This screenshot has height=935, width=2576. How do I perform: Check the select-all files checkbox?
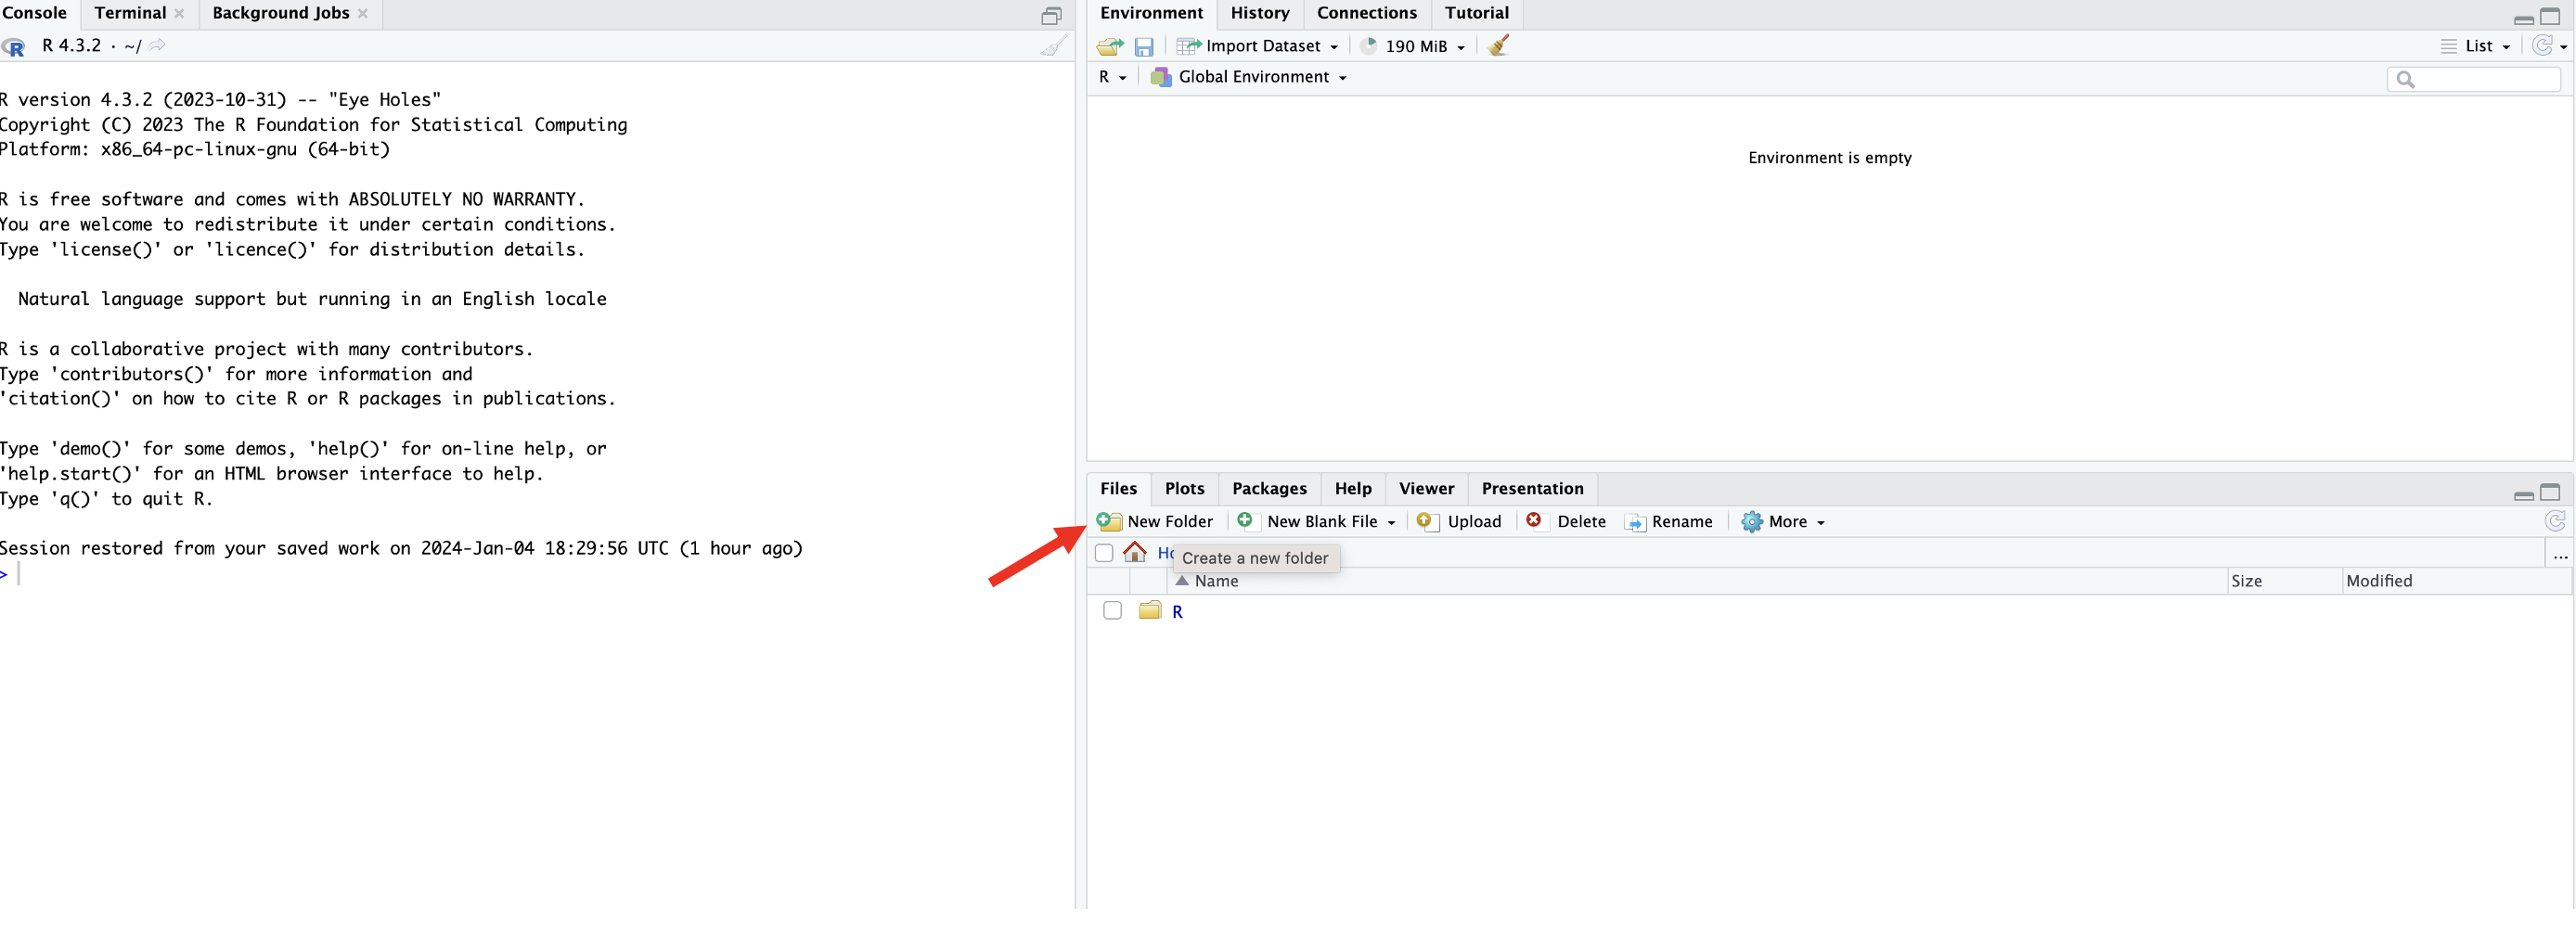(1103, 552)
